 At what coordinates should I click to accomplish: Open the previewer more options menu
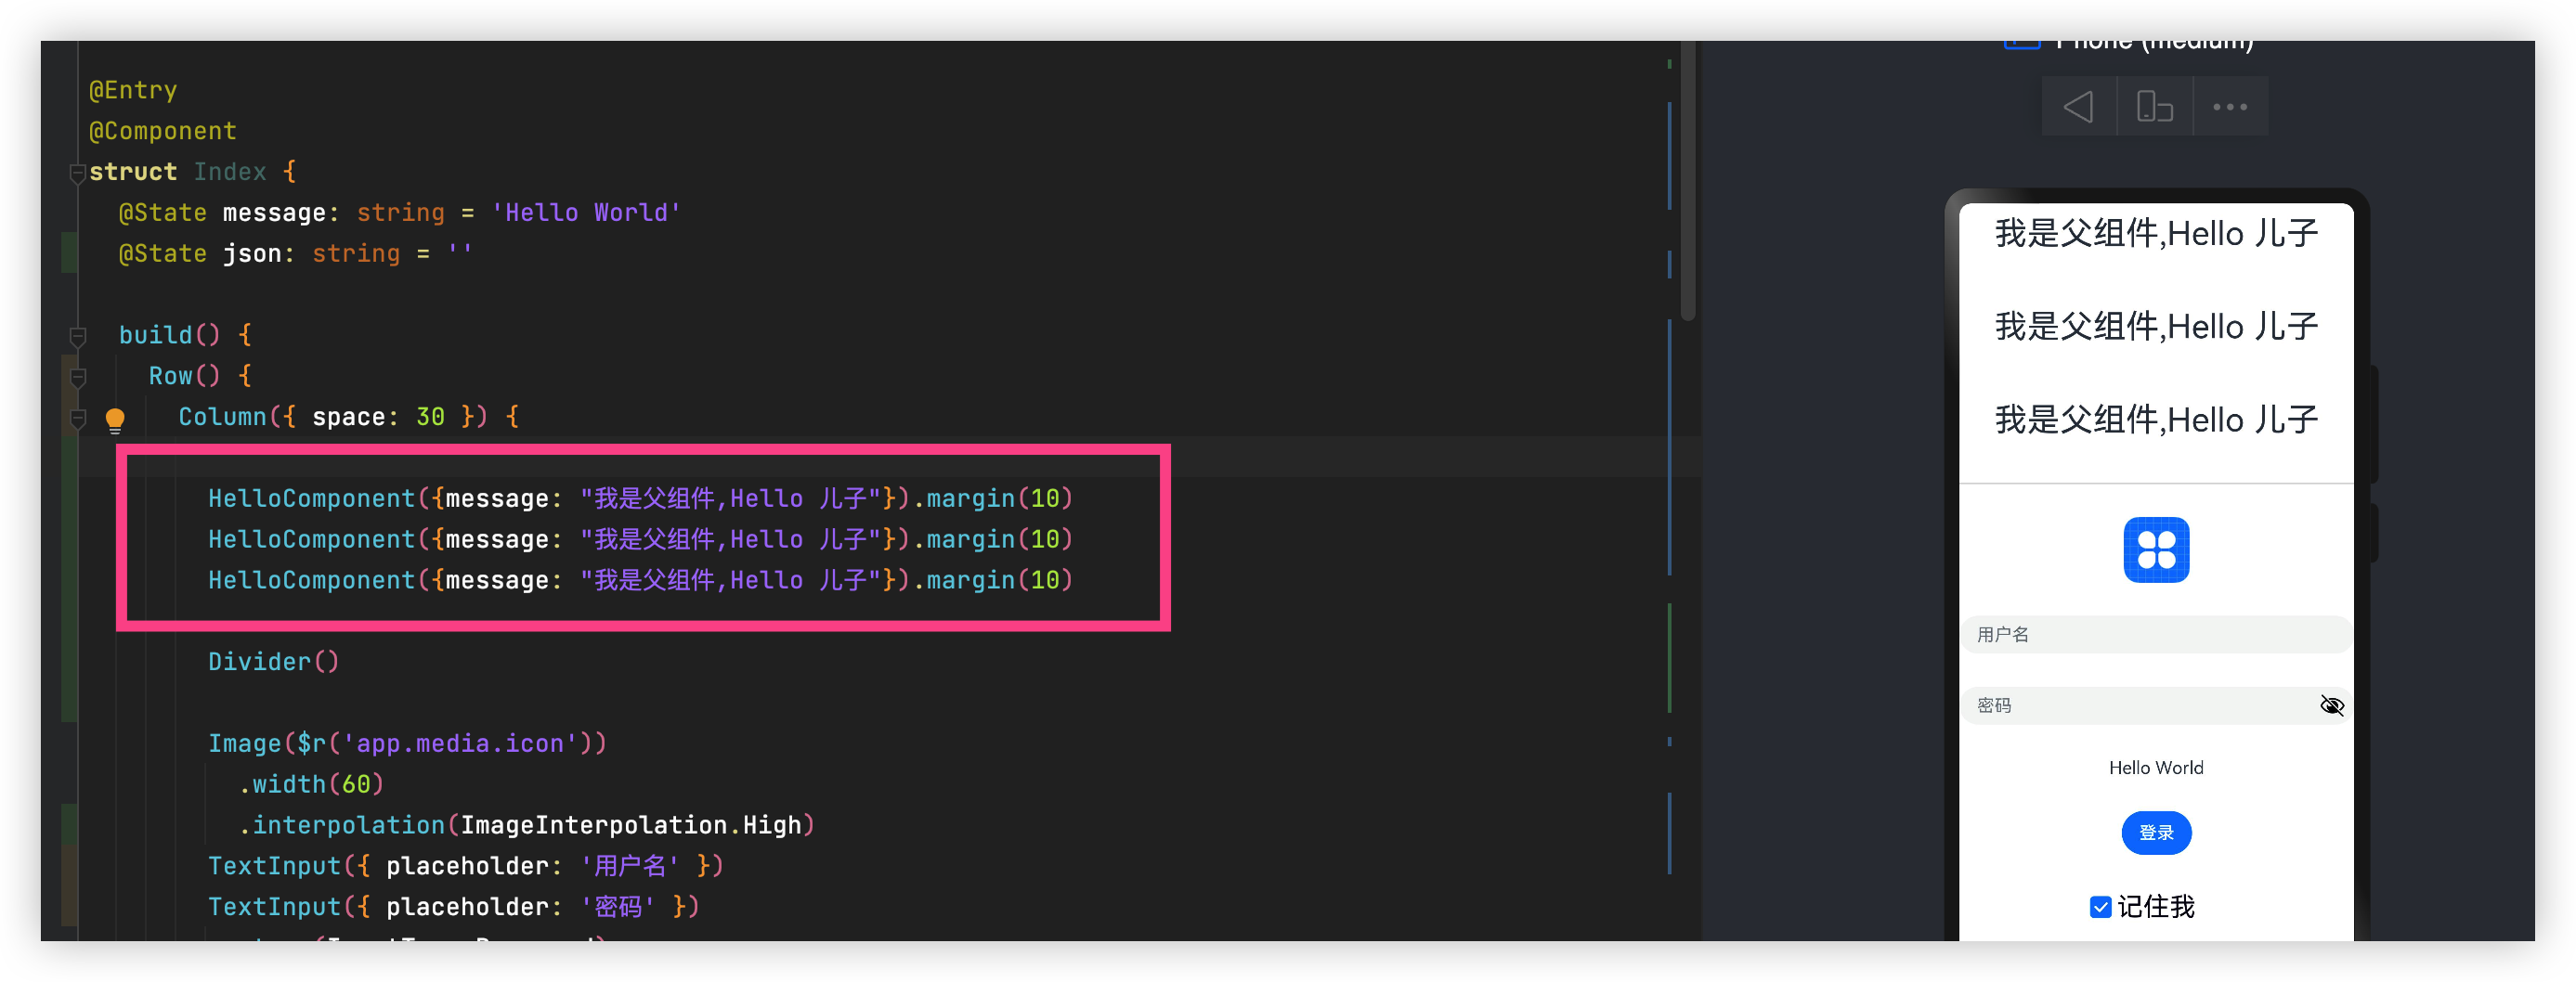click(x=2229, y=106)
